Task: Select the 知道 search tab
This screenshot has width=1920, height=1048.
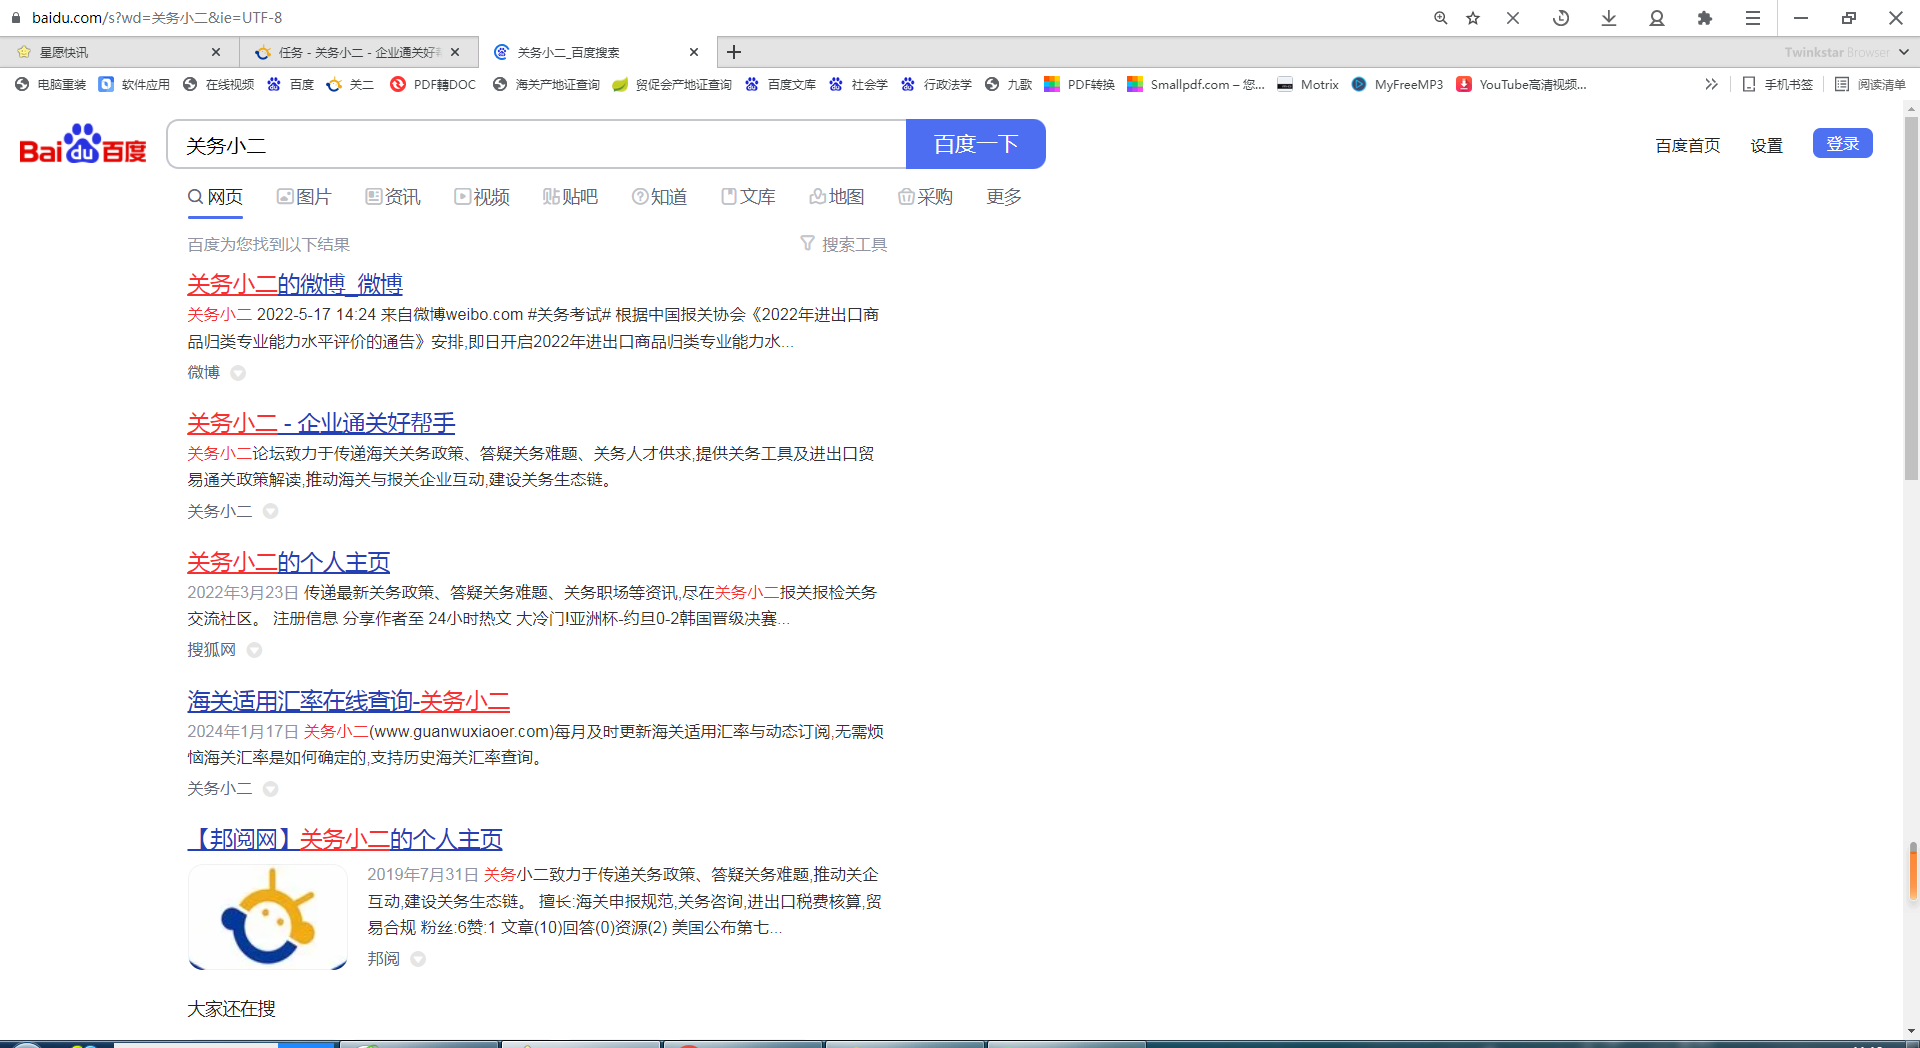Action: click(x=660, y=197)
